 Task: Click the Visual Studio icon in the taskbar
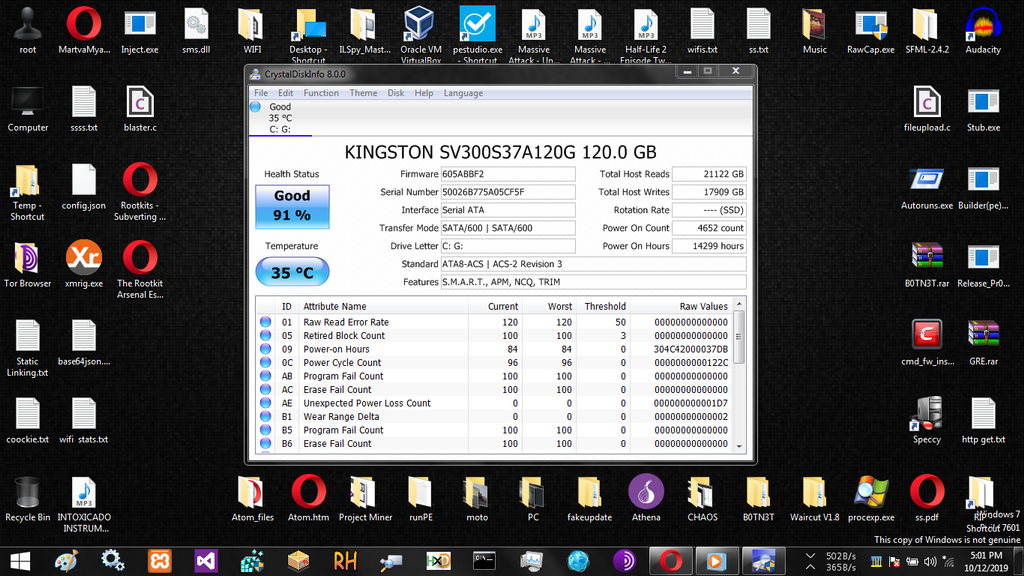[207, 560]
